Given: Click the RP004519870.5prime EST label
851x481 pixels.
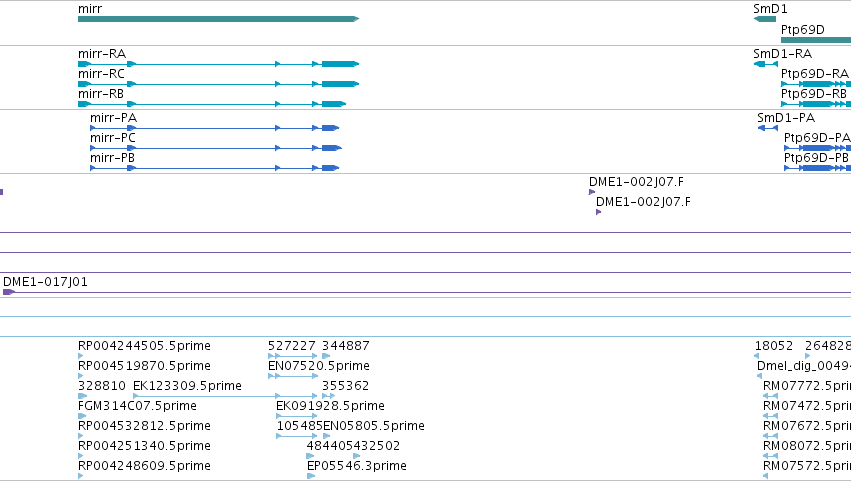Looking at the screenshot, I should (144, 366).
